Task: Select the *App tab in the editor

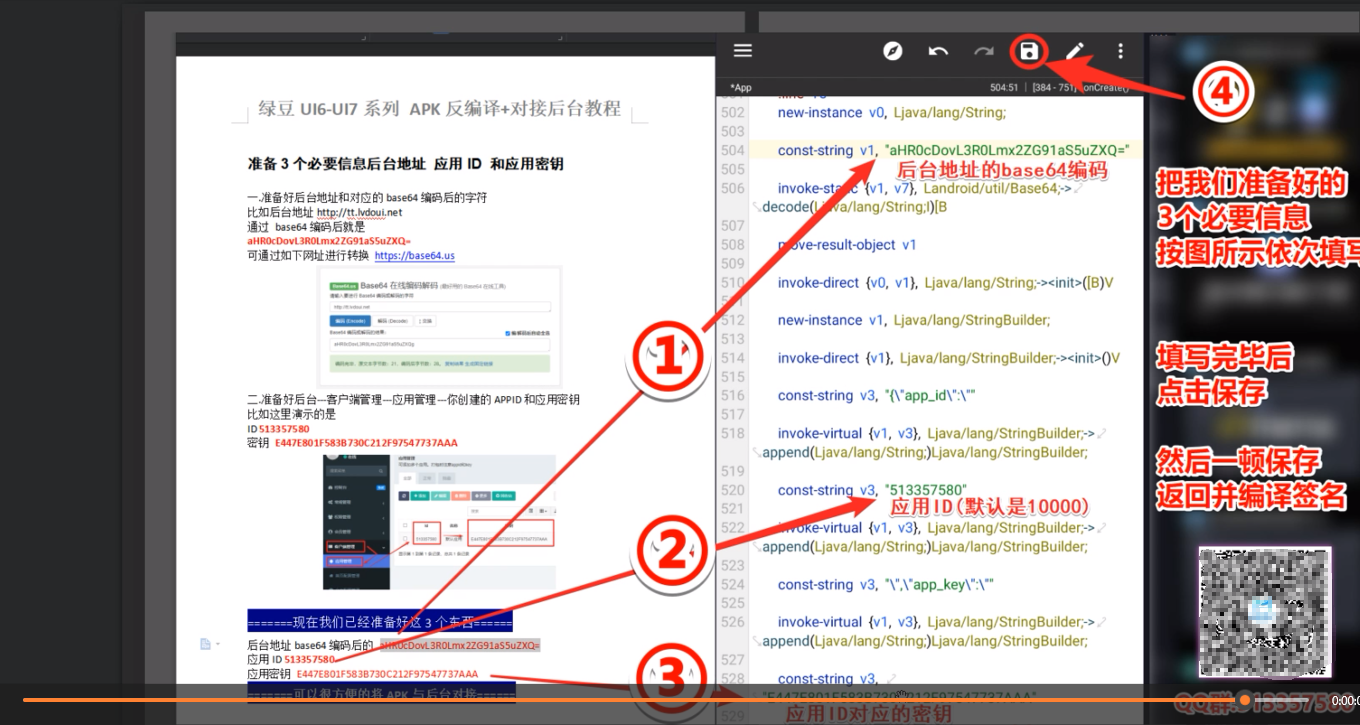Action: coord(739,87)
